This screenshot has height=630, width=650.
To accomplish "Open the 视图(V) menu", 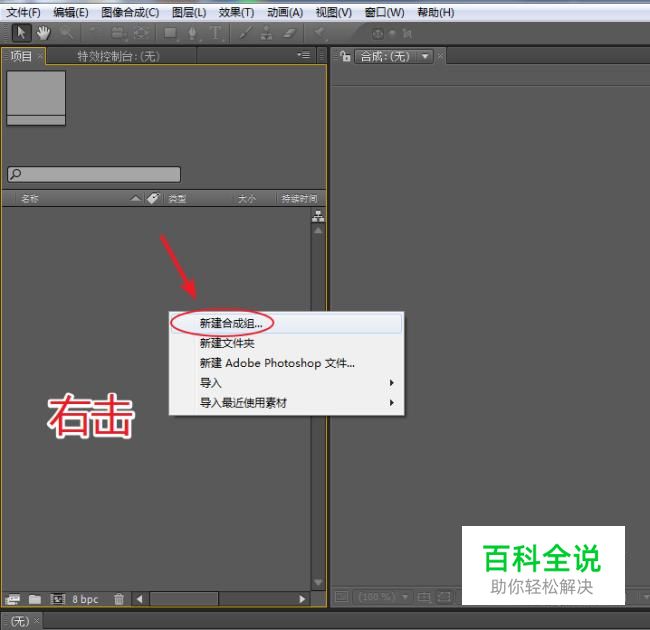I will [x=334, y=12].
